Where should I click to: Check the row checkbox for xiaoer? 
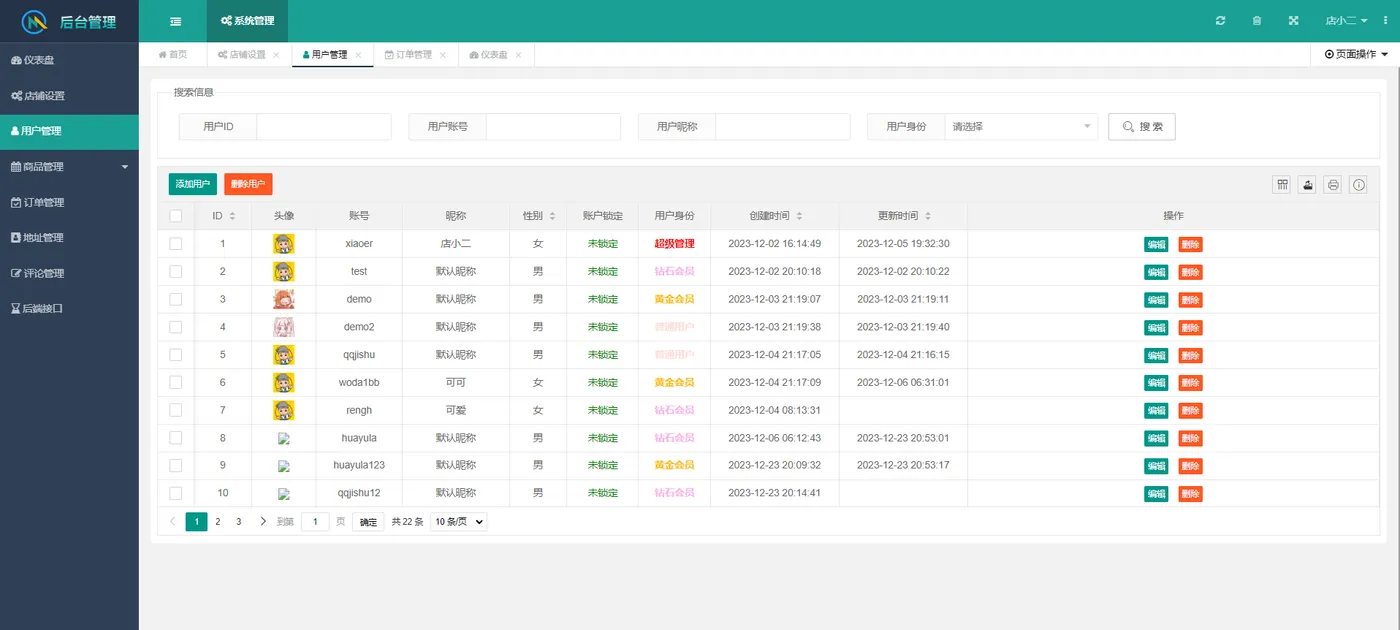176,244
